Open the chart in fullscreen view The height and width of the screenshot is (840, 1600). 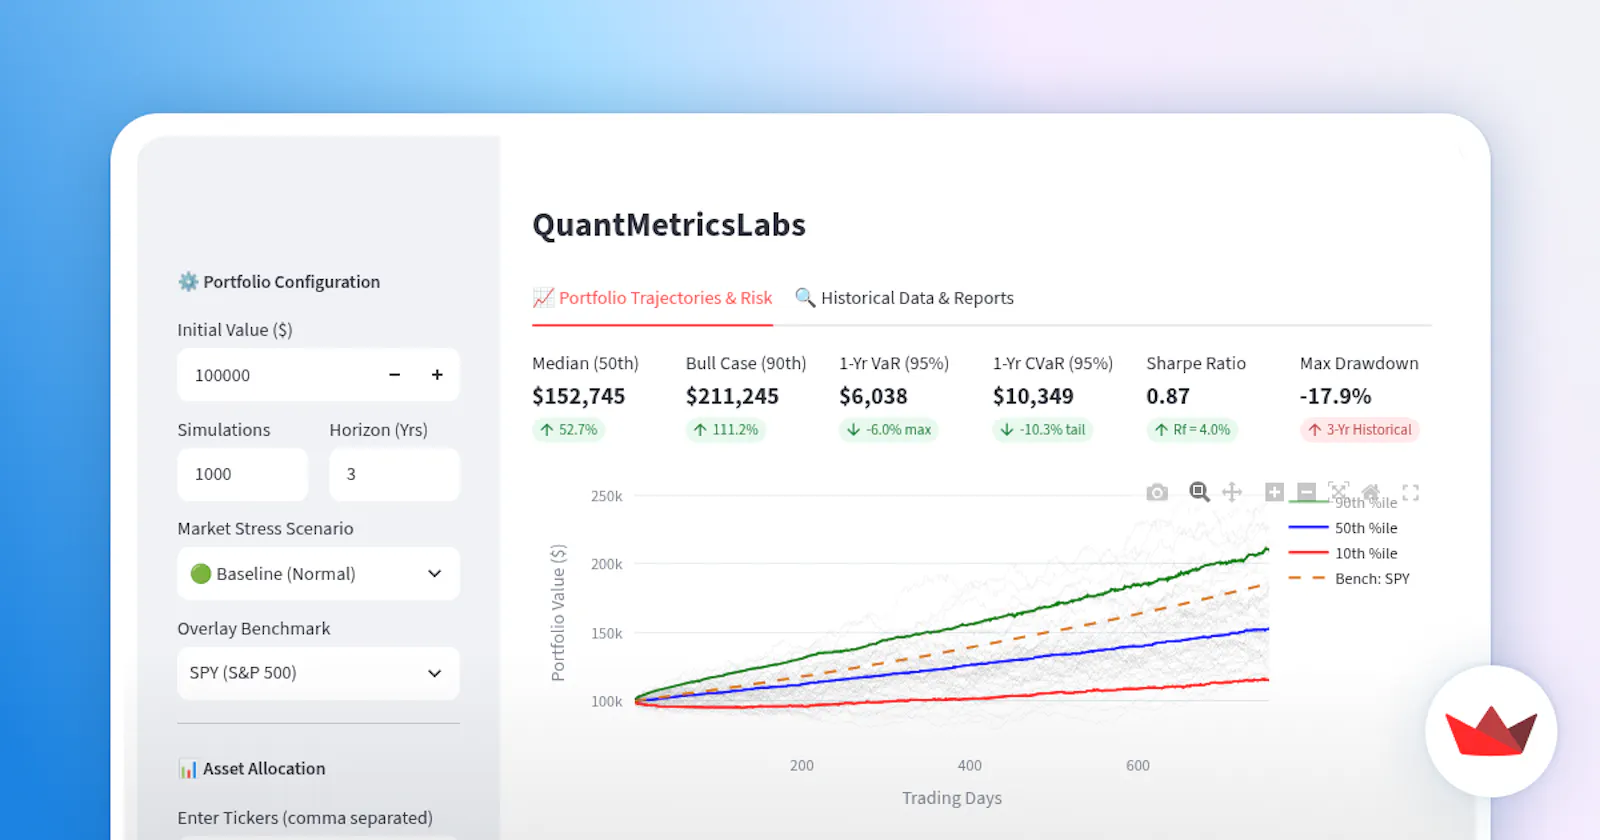pos(1410,492)
